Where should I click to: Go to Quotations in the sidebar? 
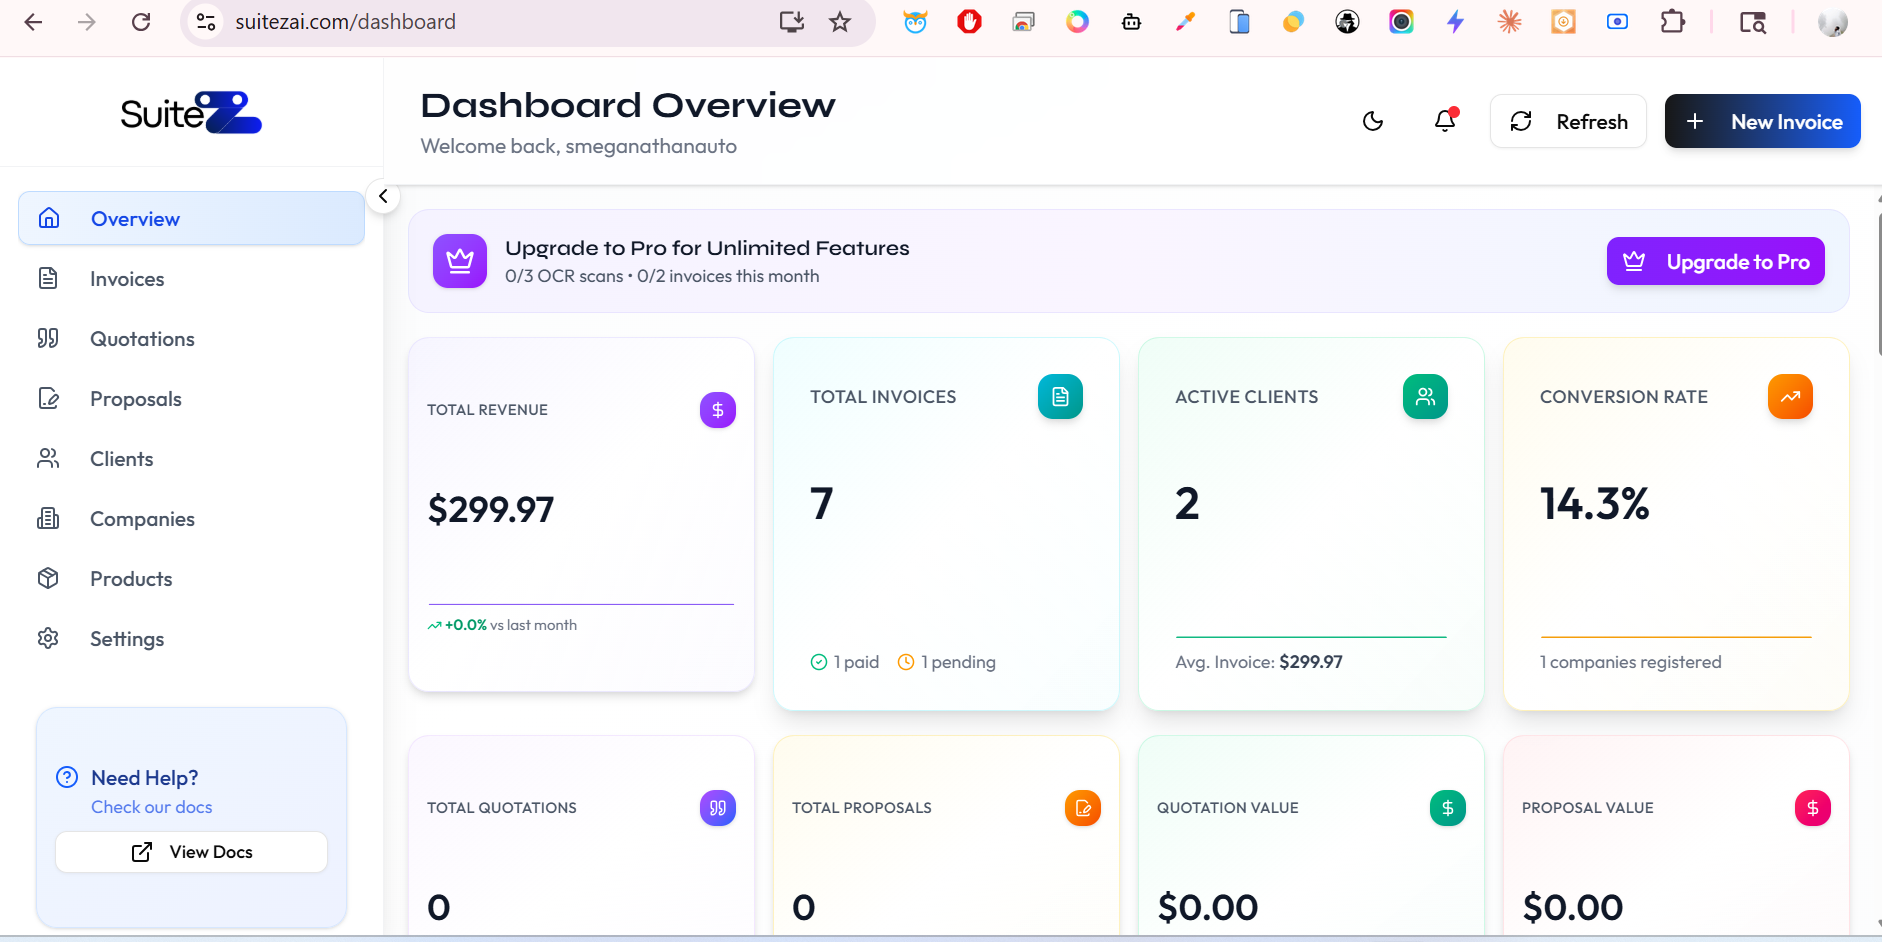(142, 339)
